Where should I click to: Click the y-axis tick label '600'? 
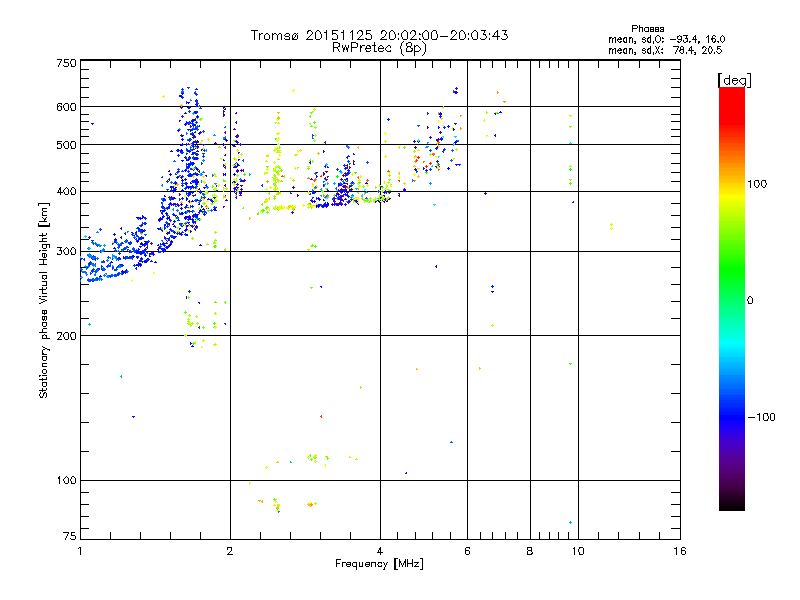(x=66, y=107)
